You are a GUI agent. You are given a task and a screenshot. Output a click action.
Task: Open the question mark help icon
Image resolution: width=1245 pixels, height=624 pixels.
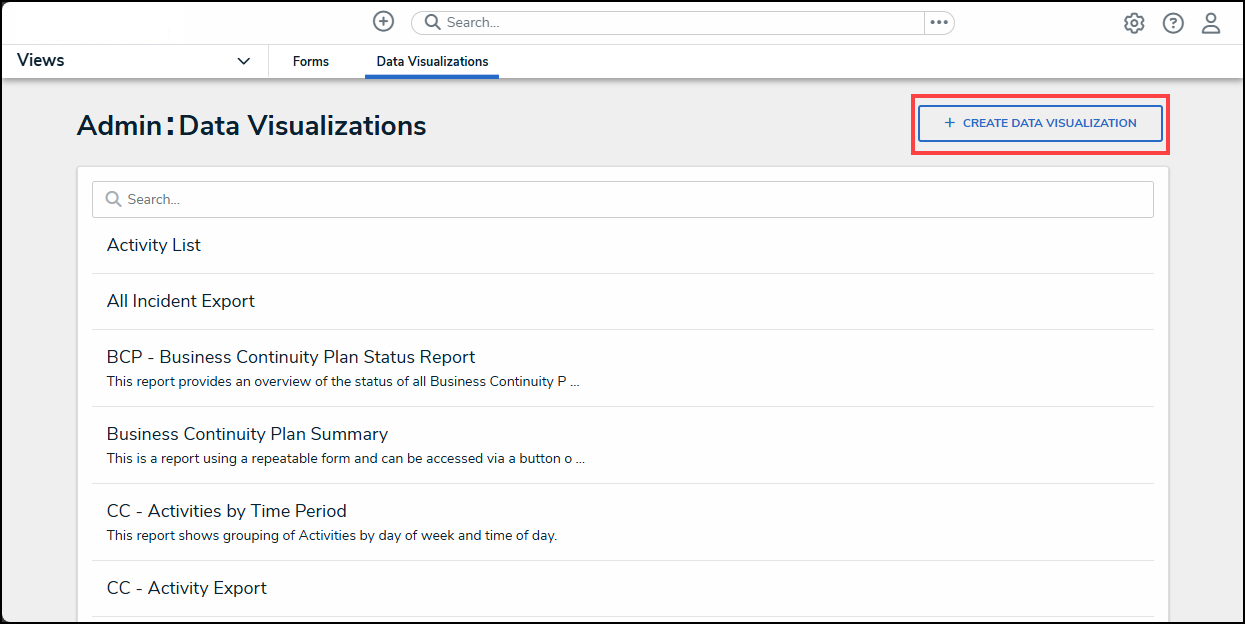[1173, 23]
